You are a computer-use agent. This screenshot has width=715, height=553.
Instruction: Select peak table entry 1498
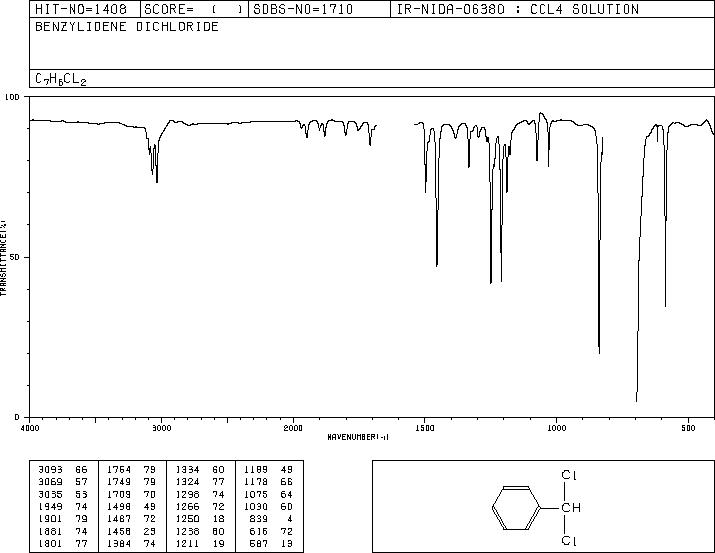tap(119, 506)
